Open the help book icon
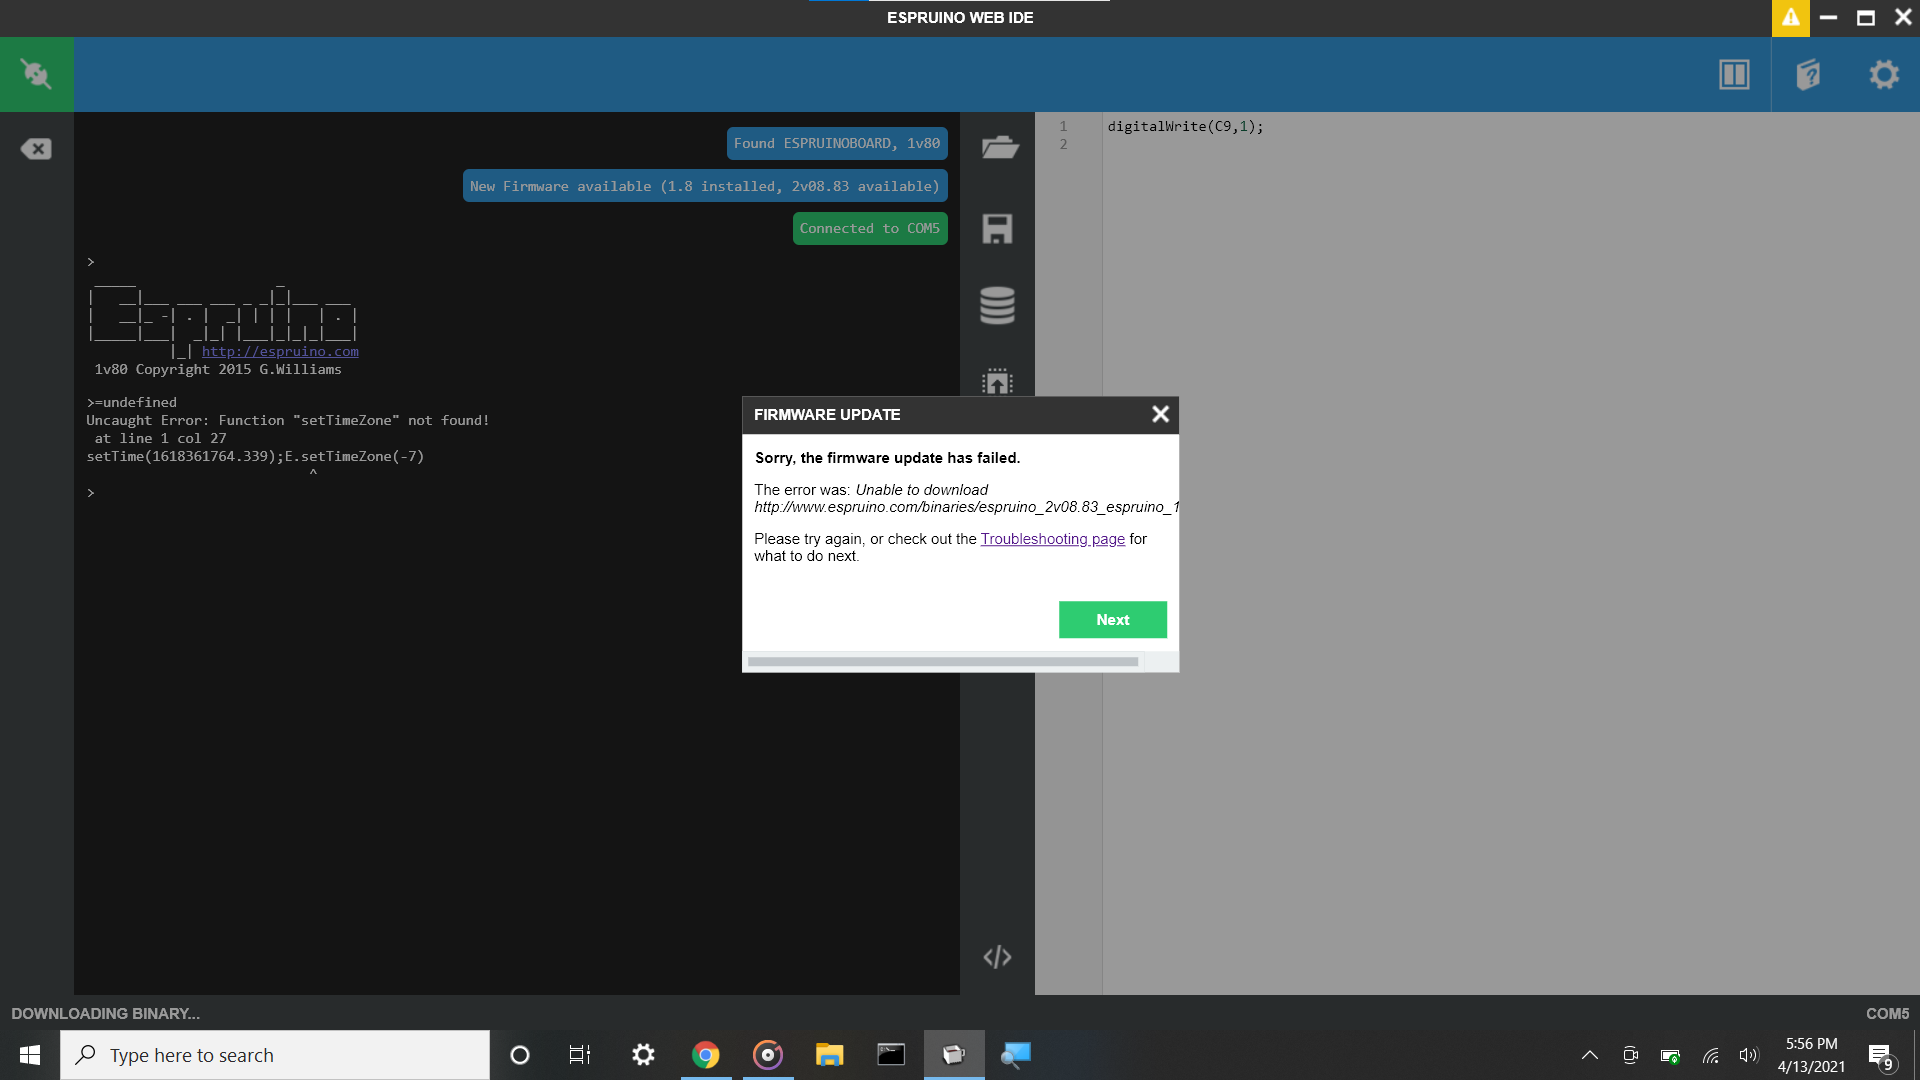The height and width of the screenshot is (1080, 1920). tap(1808, 75)
